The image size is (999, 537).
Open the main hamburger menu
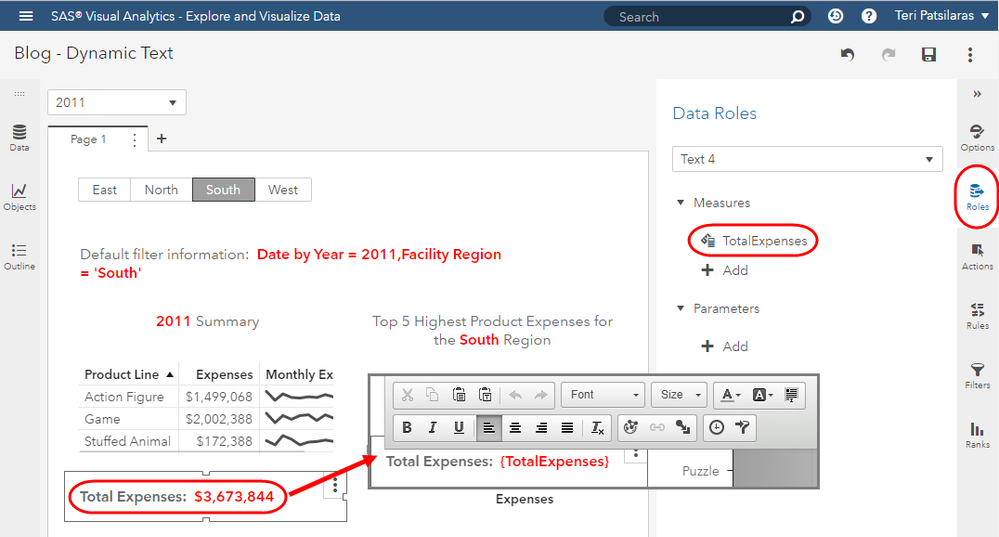pyautogui.click(x=26, y=16)
